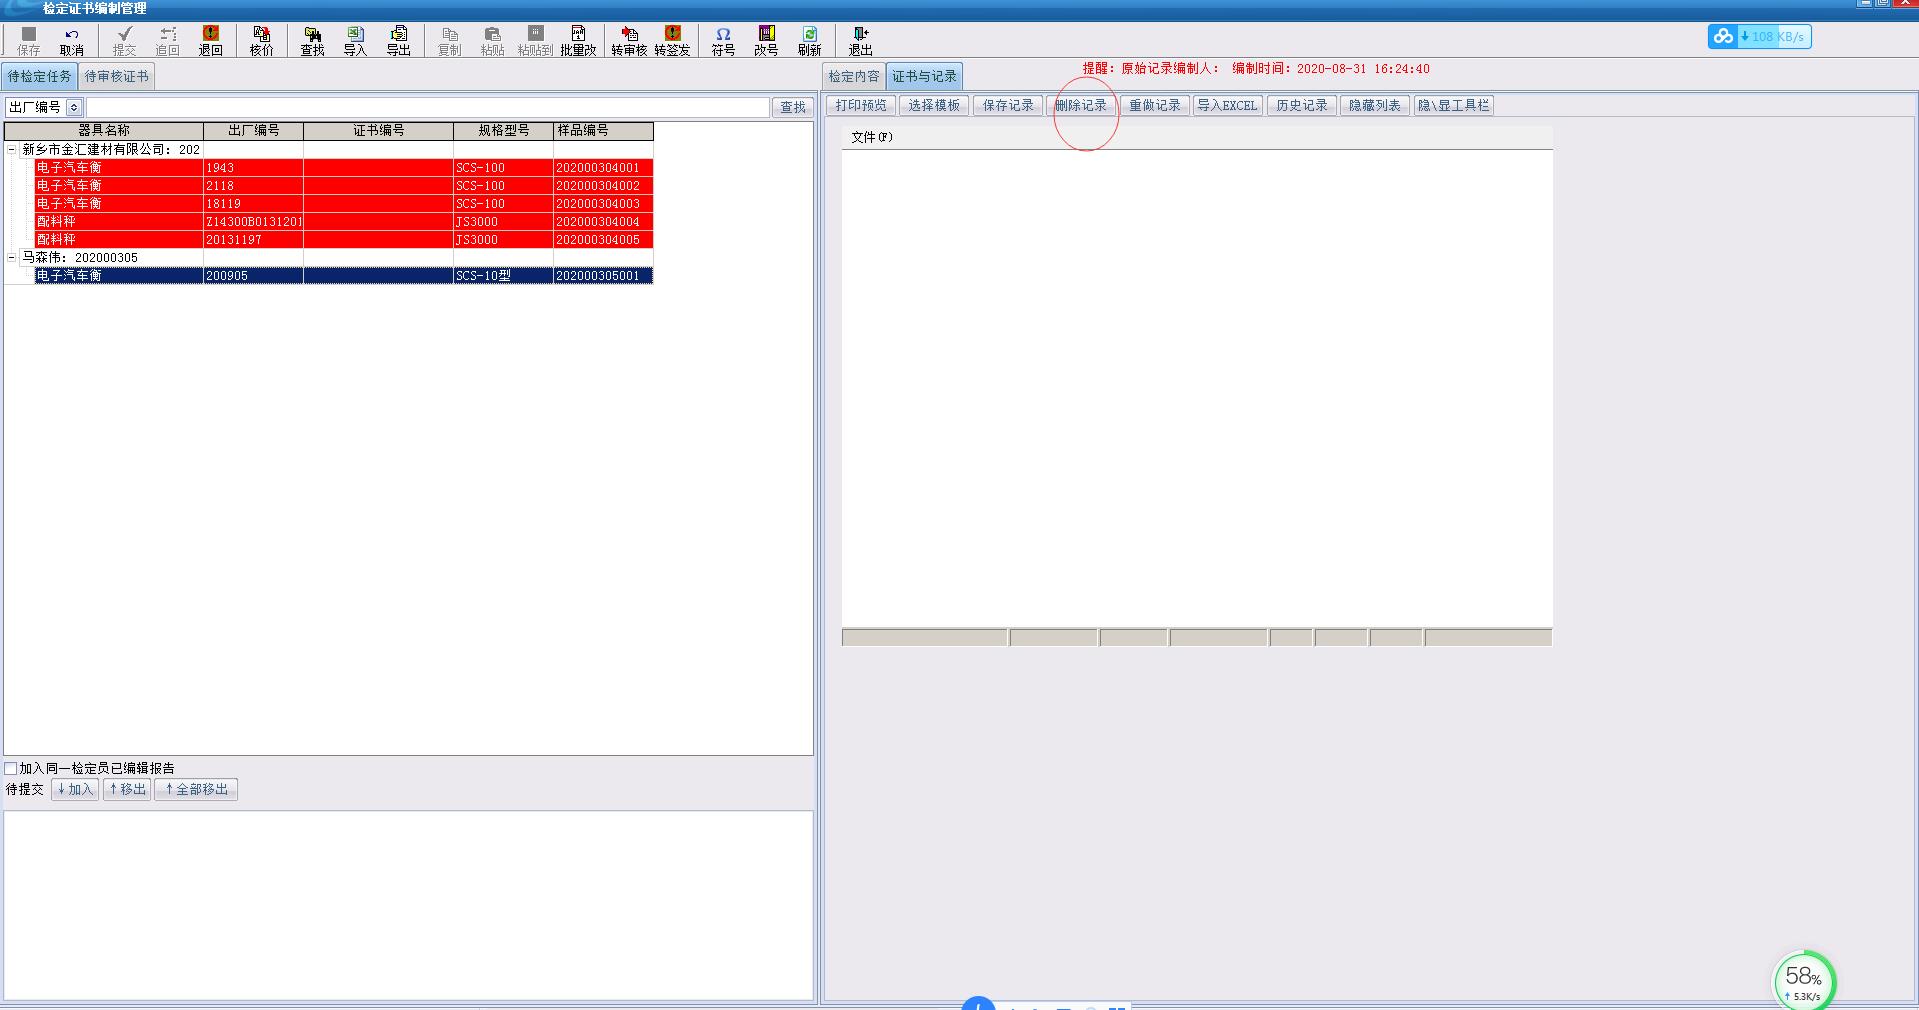Open the 文件(F) menu
Image resolution: width=1919 pixels, height=1010 pixels.
(x=871, y=137)
